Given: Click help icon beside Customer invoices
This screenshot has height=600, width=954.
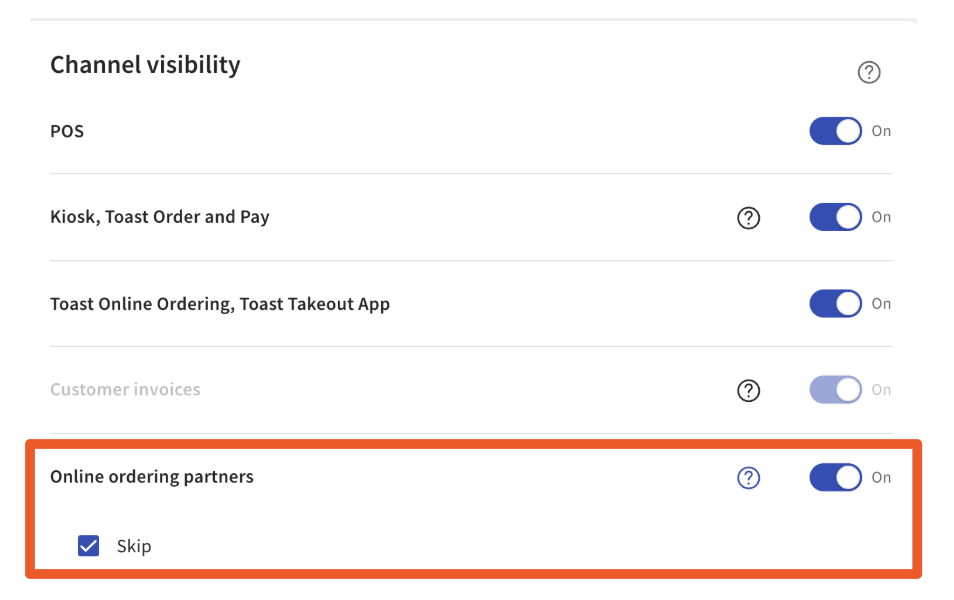Looking at the screenshot, I should pos(748,390).
